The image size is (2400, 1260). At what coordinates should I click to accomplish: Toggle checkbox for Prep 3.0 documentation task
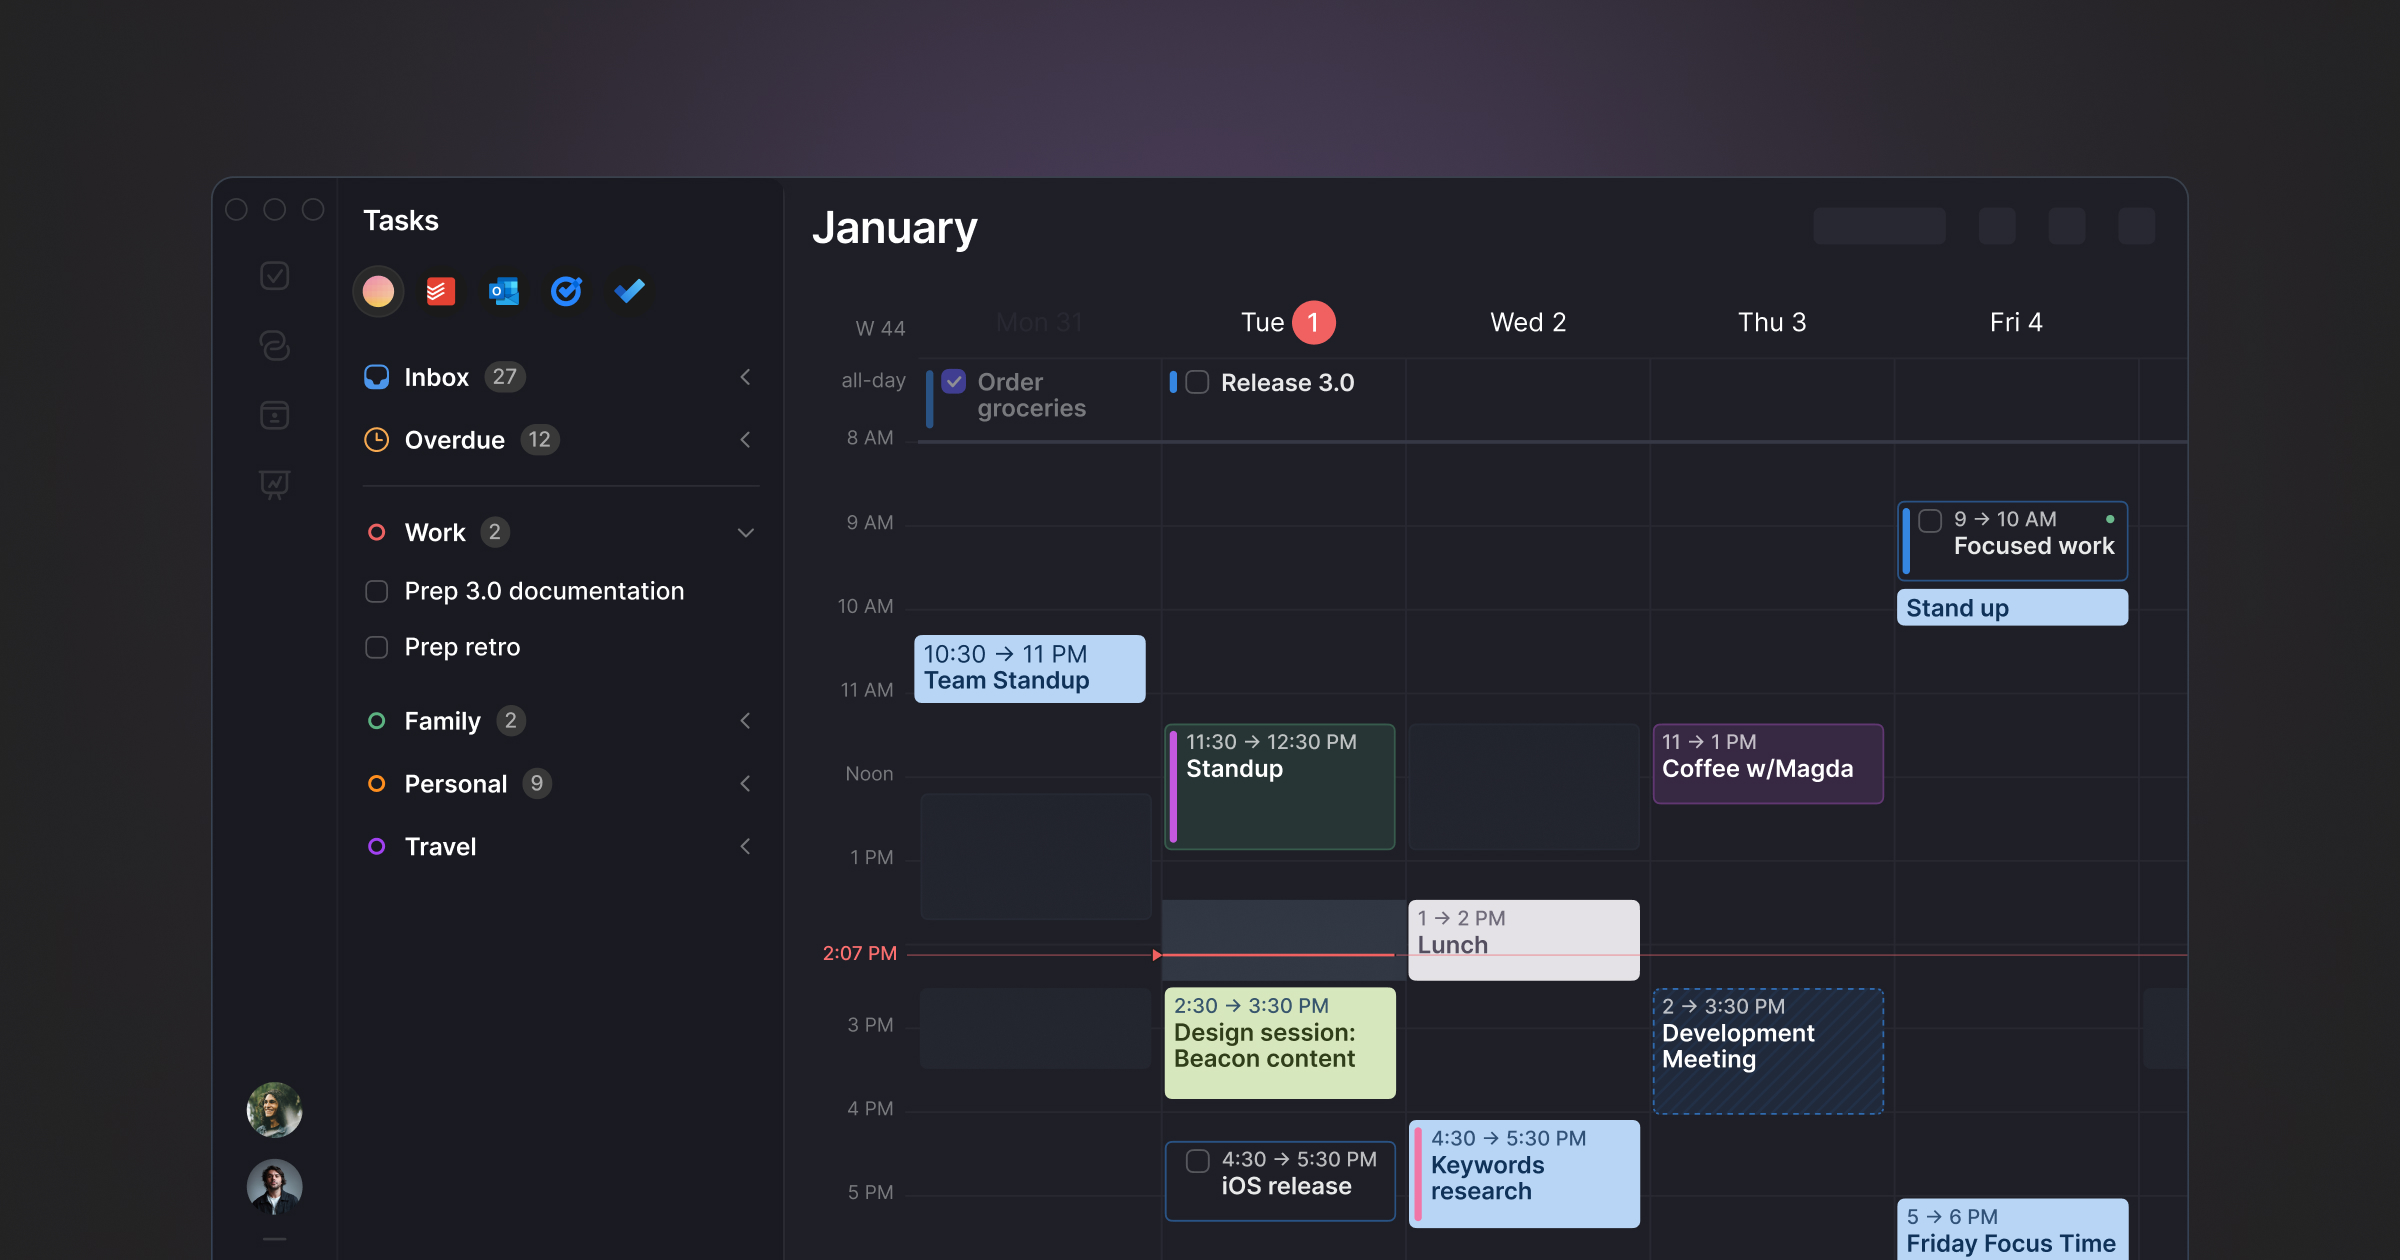tap(376, 590)
